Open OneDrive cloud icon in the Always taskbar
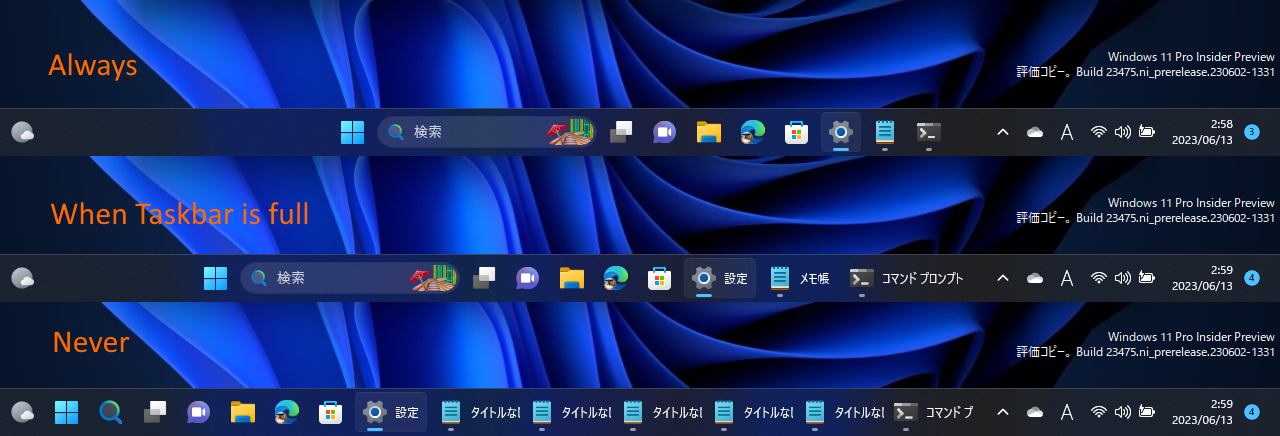The width and height of the screenshot is (1280, 436). (1035, 132)
